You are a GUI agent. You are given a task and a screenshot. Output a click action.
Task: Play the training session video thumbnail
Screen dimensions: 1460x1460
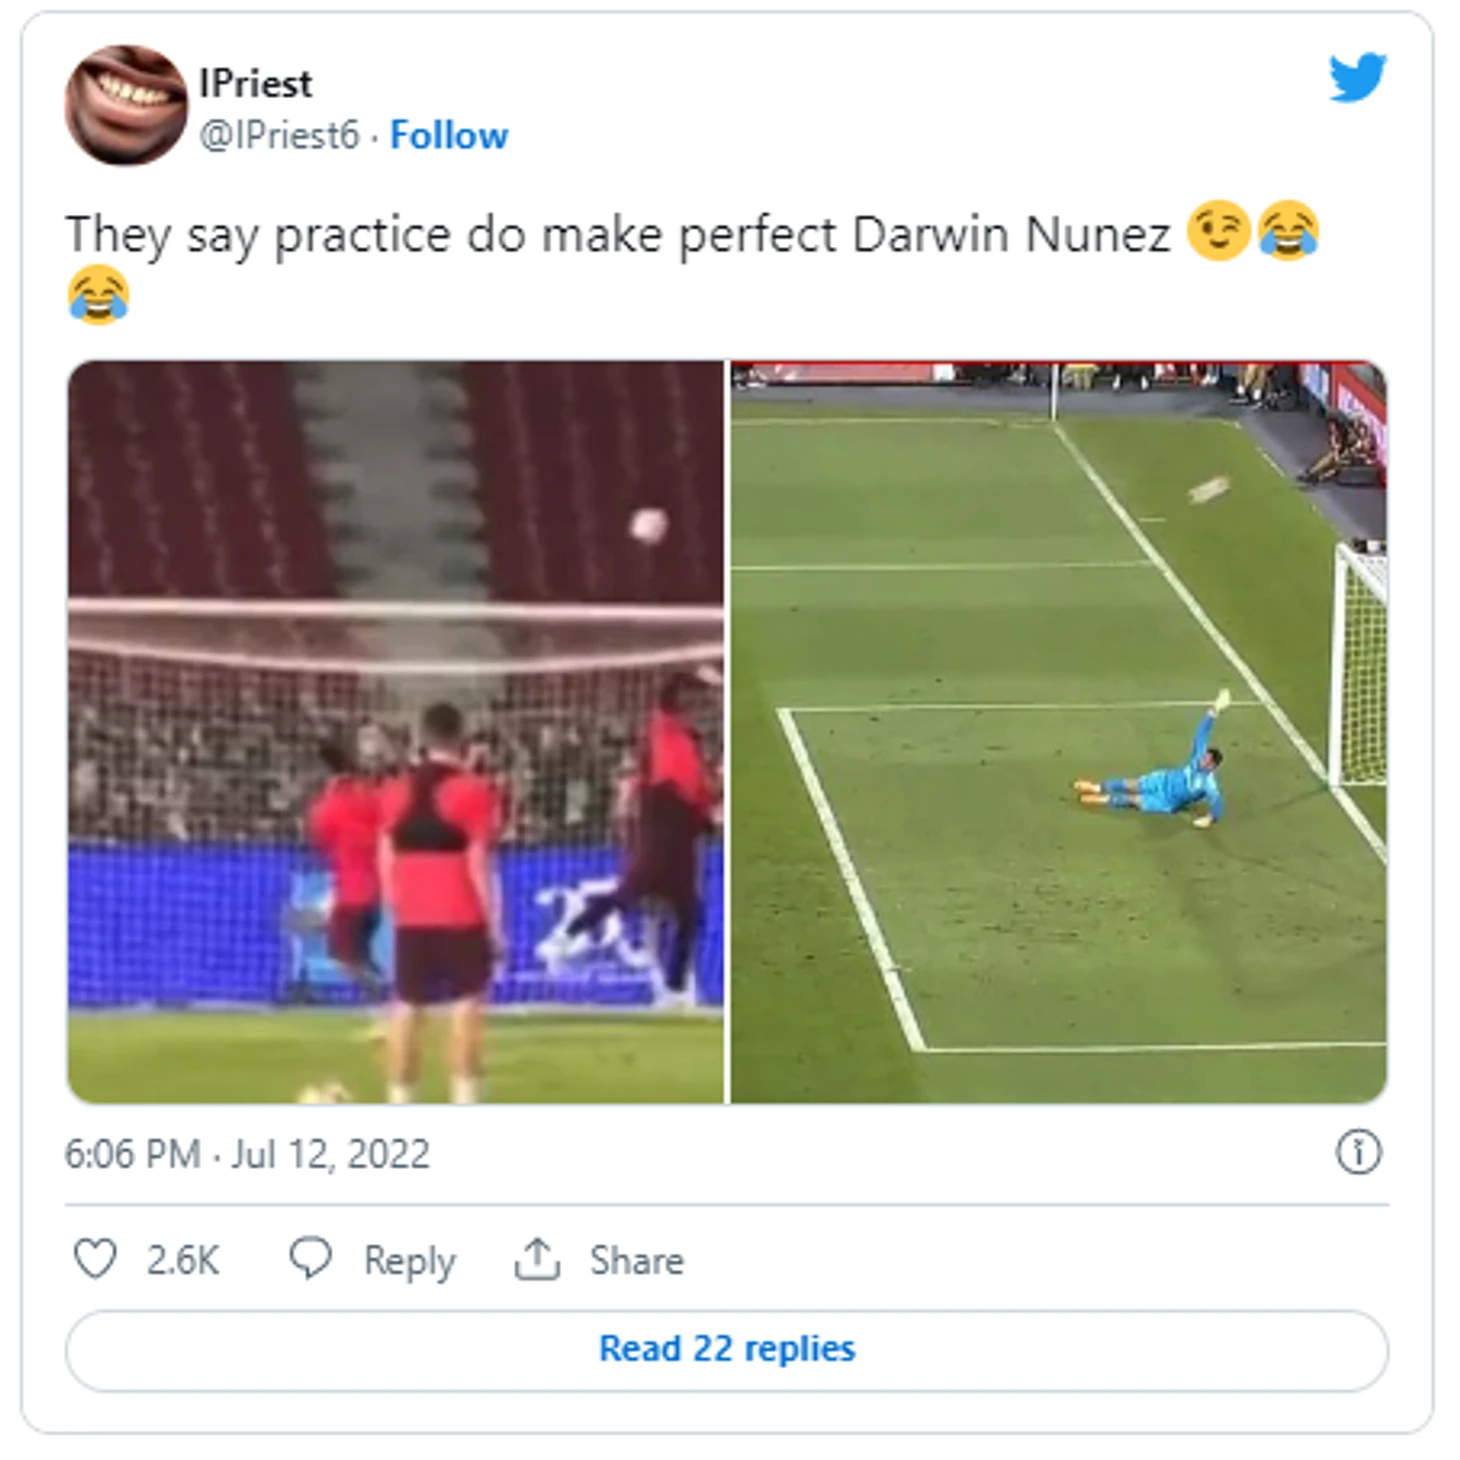pos(396,732)
